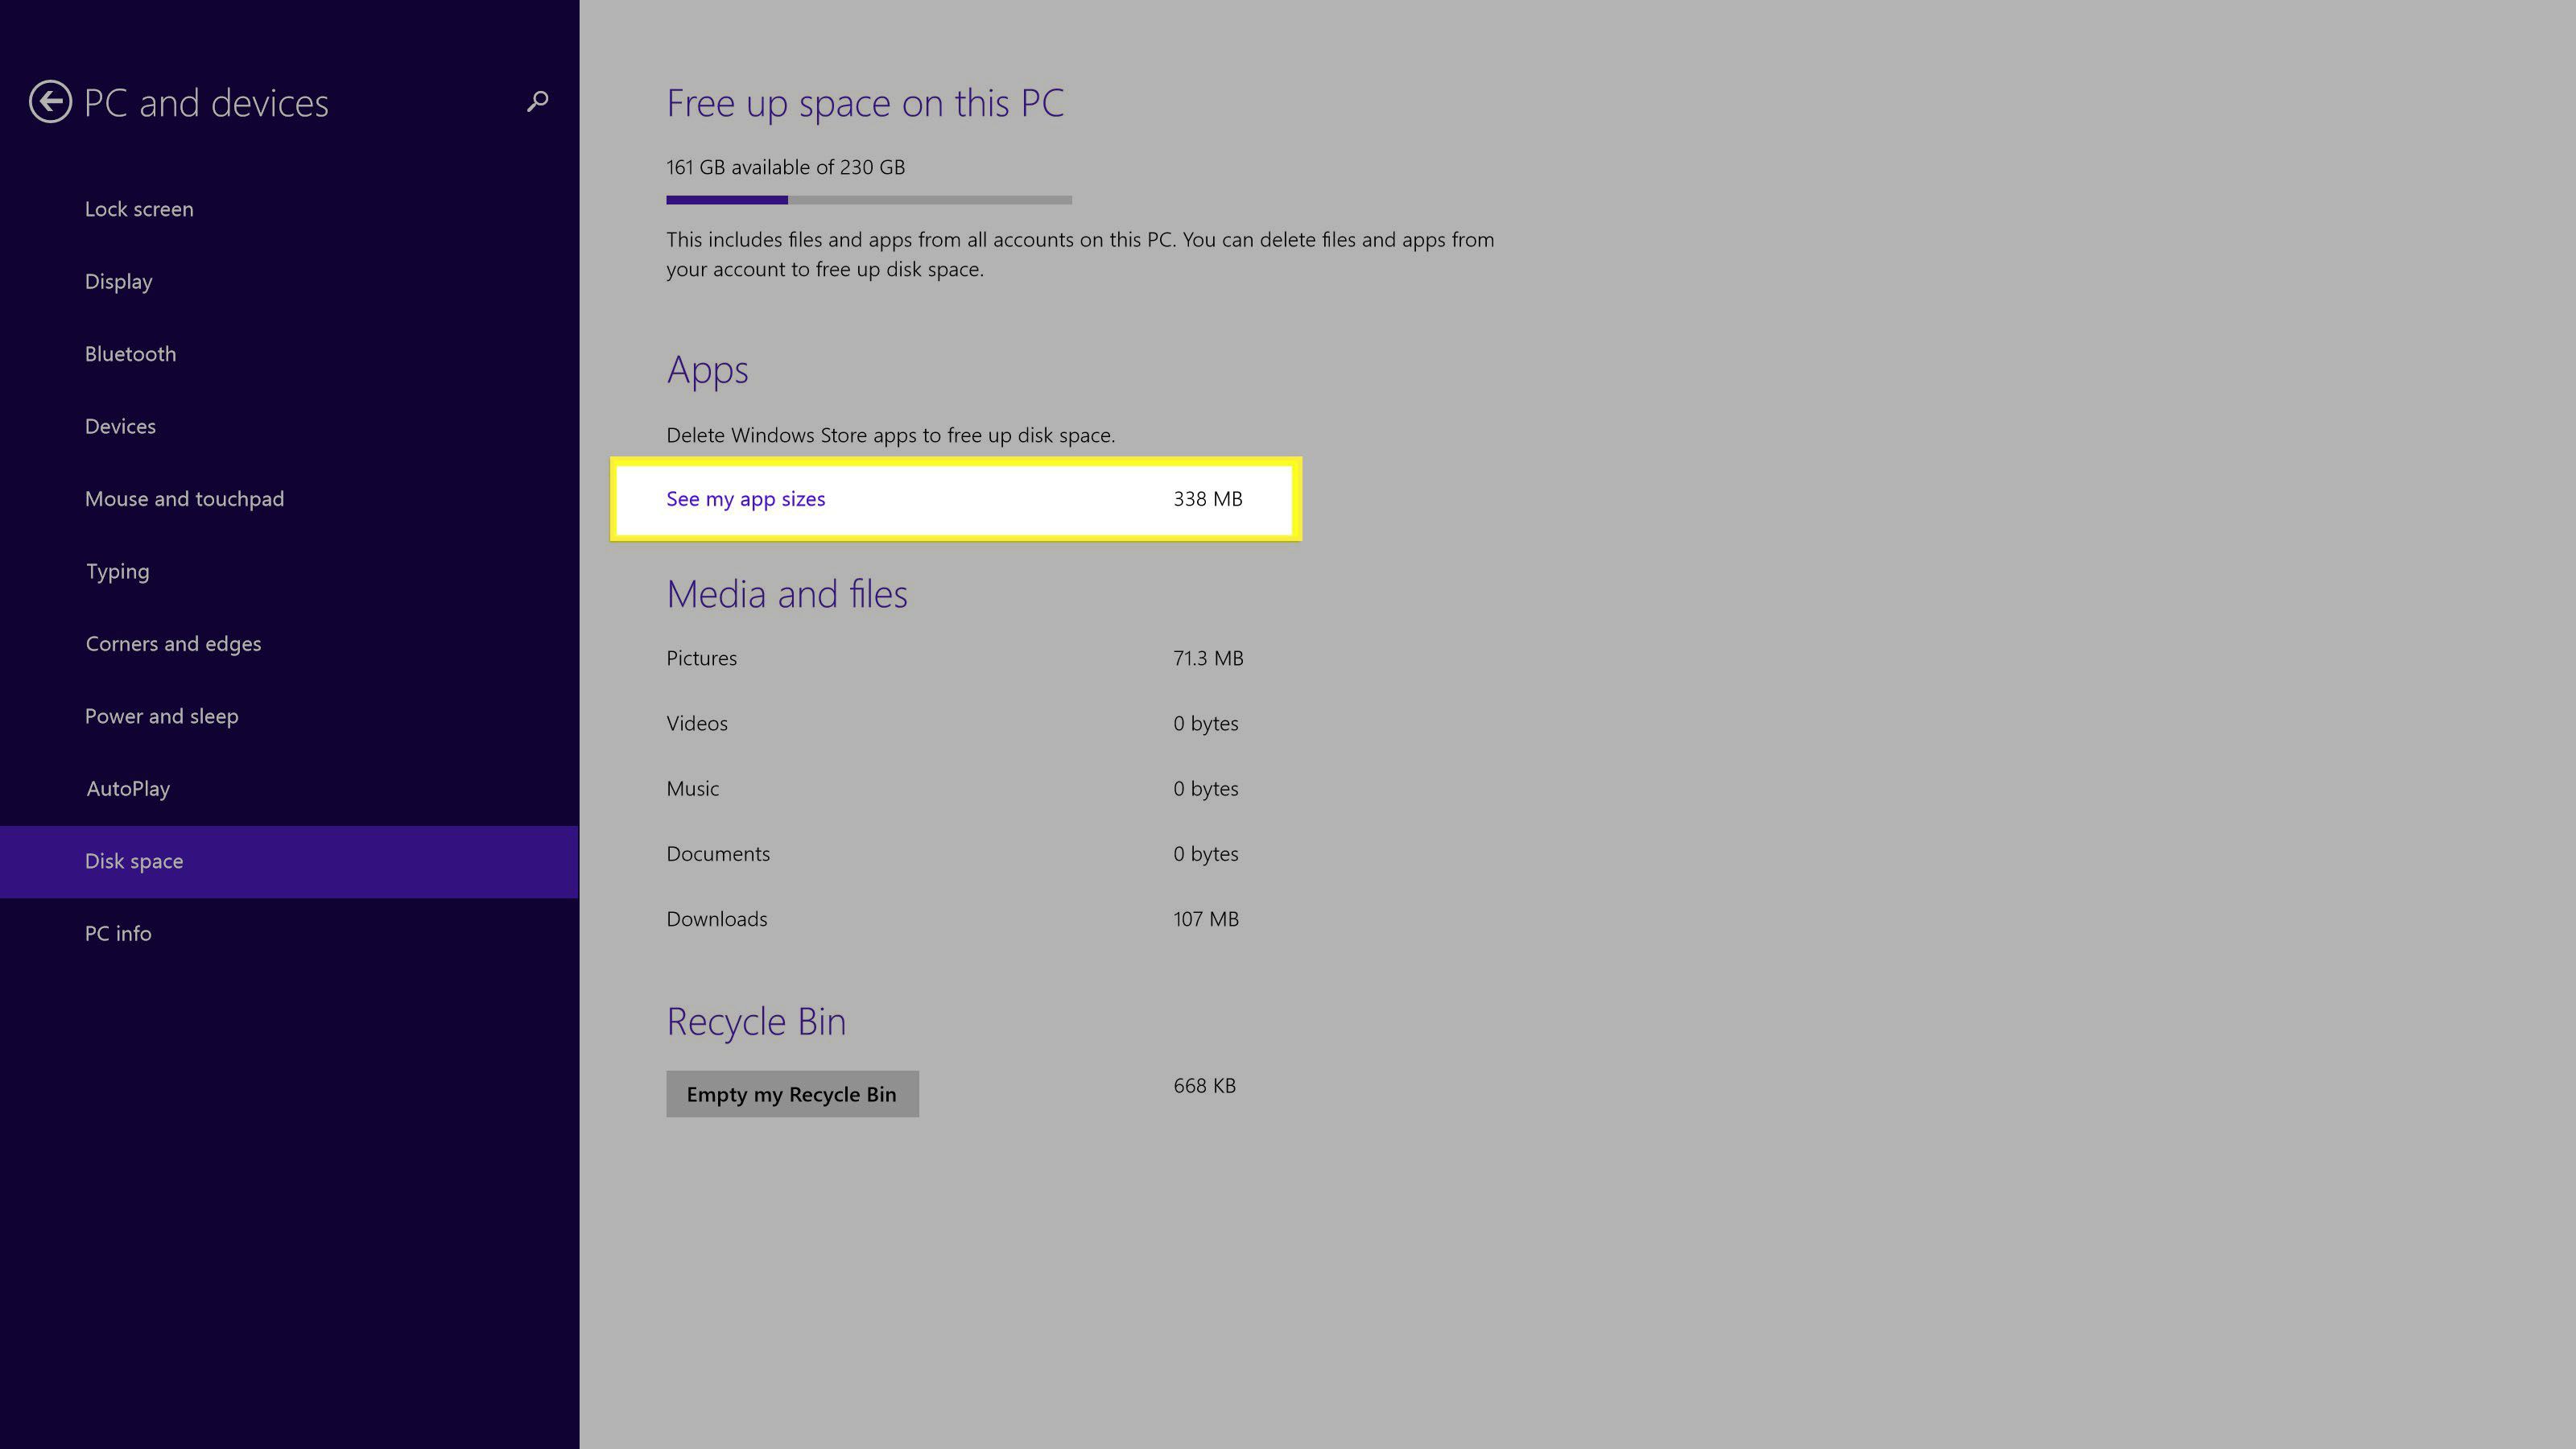Click the 338 MB app size value
The image size is (2576, 1449).
click(1208, 499)
